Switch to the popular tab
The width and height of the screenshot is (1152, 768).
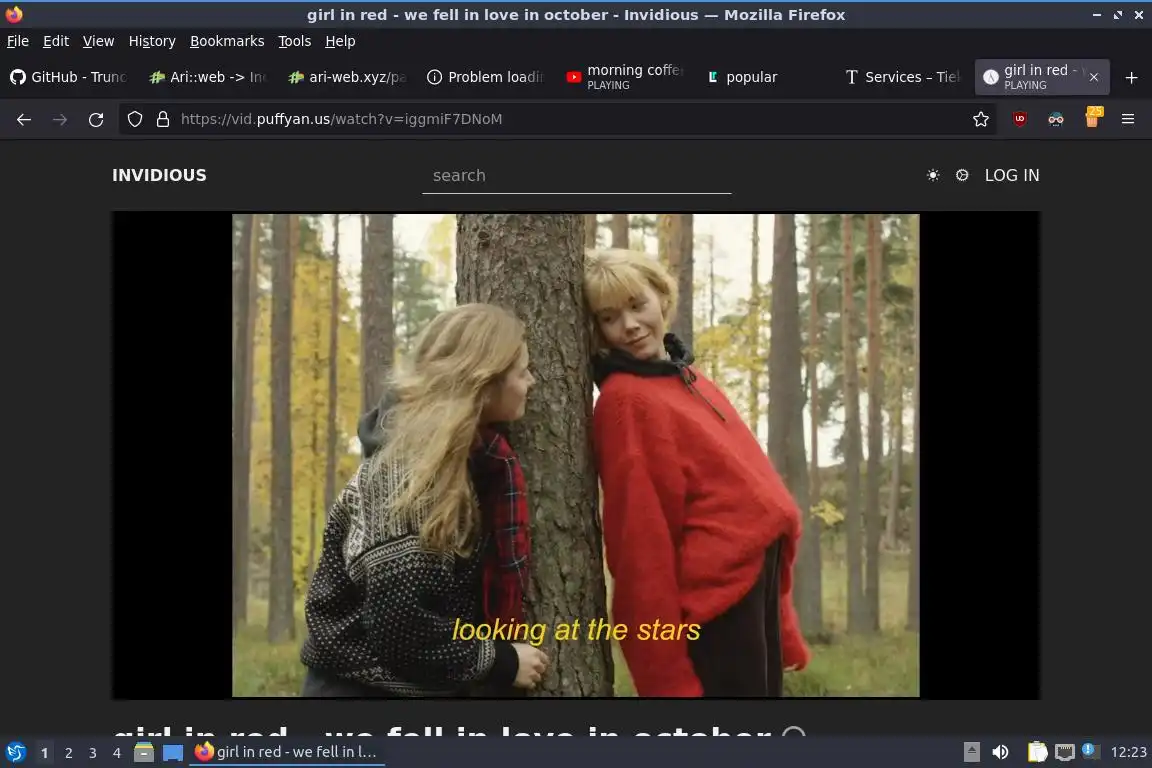click(x=764, y=77)
